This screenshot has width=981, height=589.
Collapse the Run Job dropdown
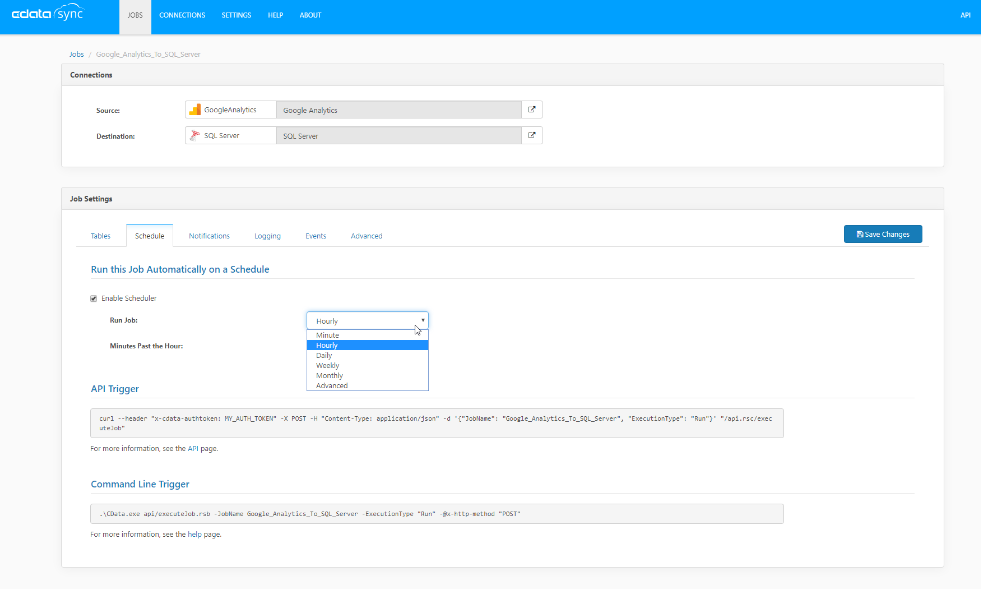[367, 320]
